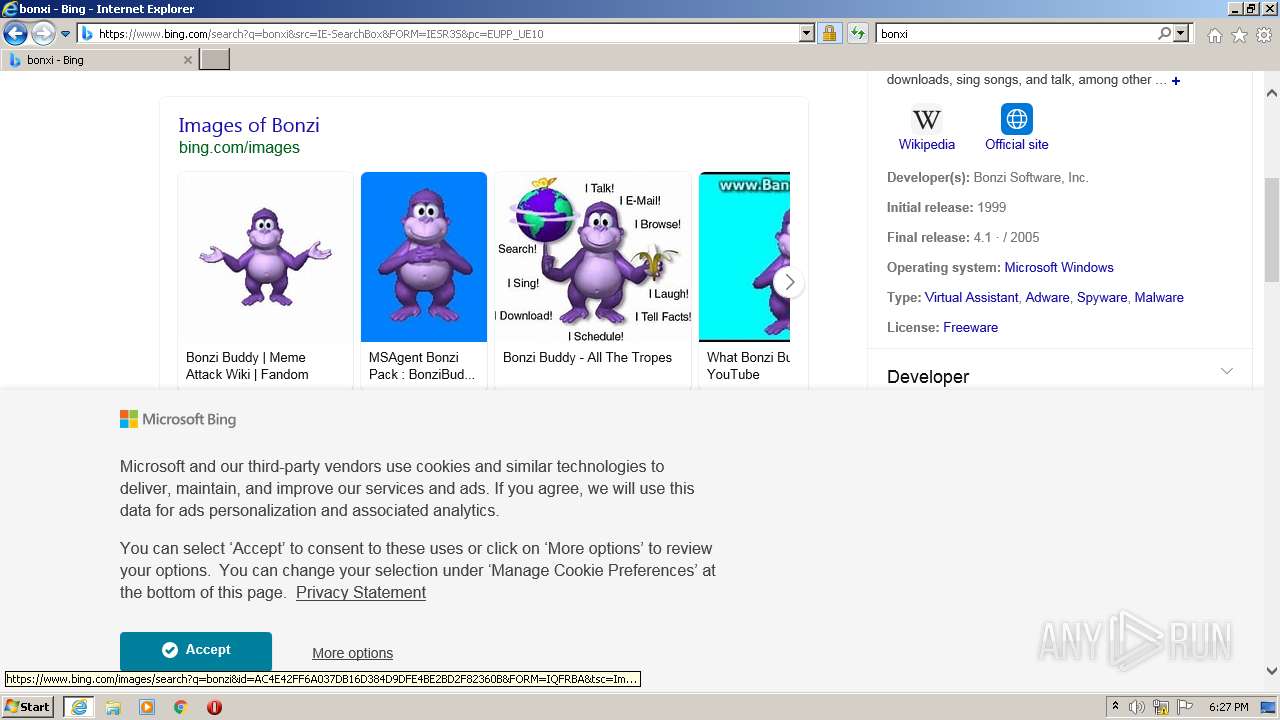Open the Privacy Statement link
Image resolution: width=1280 pixels, height=720 pixels.
pos(361,592)
